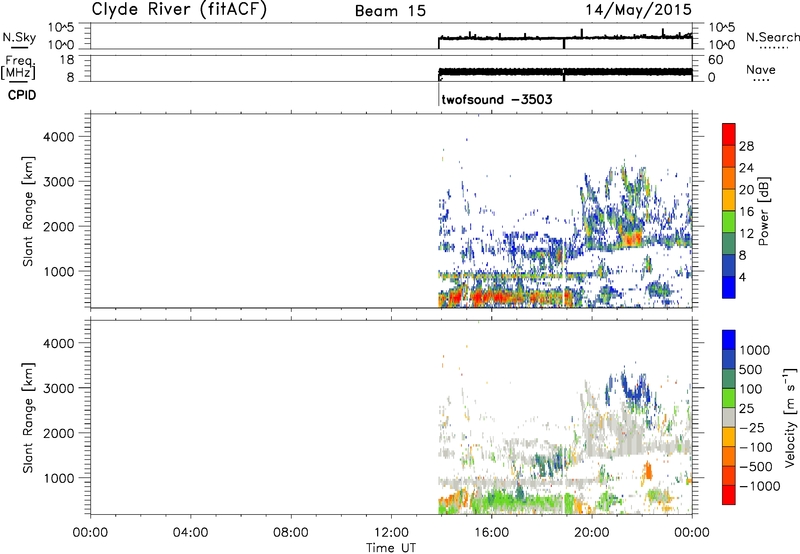The width and height of the screenshot is (800, 554).
Task: Click the 'Velocity [m s-1]' colorbar title
Action: click(790, 418)
